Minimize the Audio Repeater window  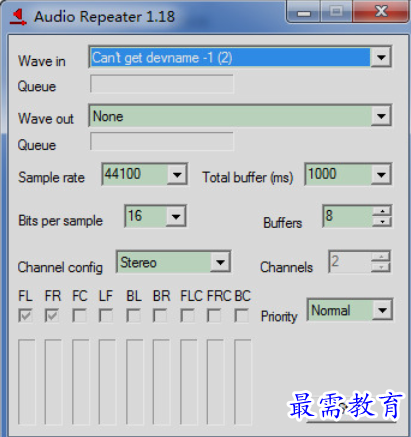pyautogui.click(x=304, y=12)
